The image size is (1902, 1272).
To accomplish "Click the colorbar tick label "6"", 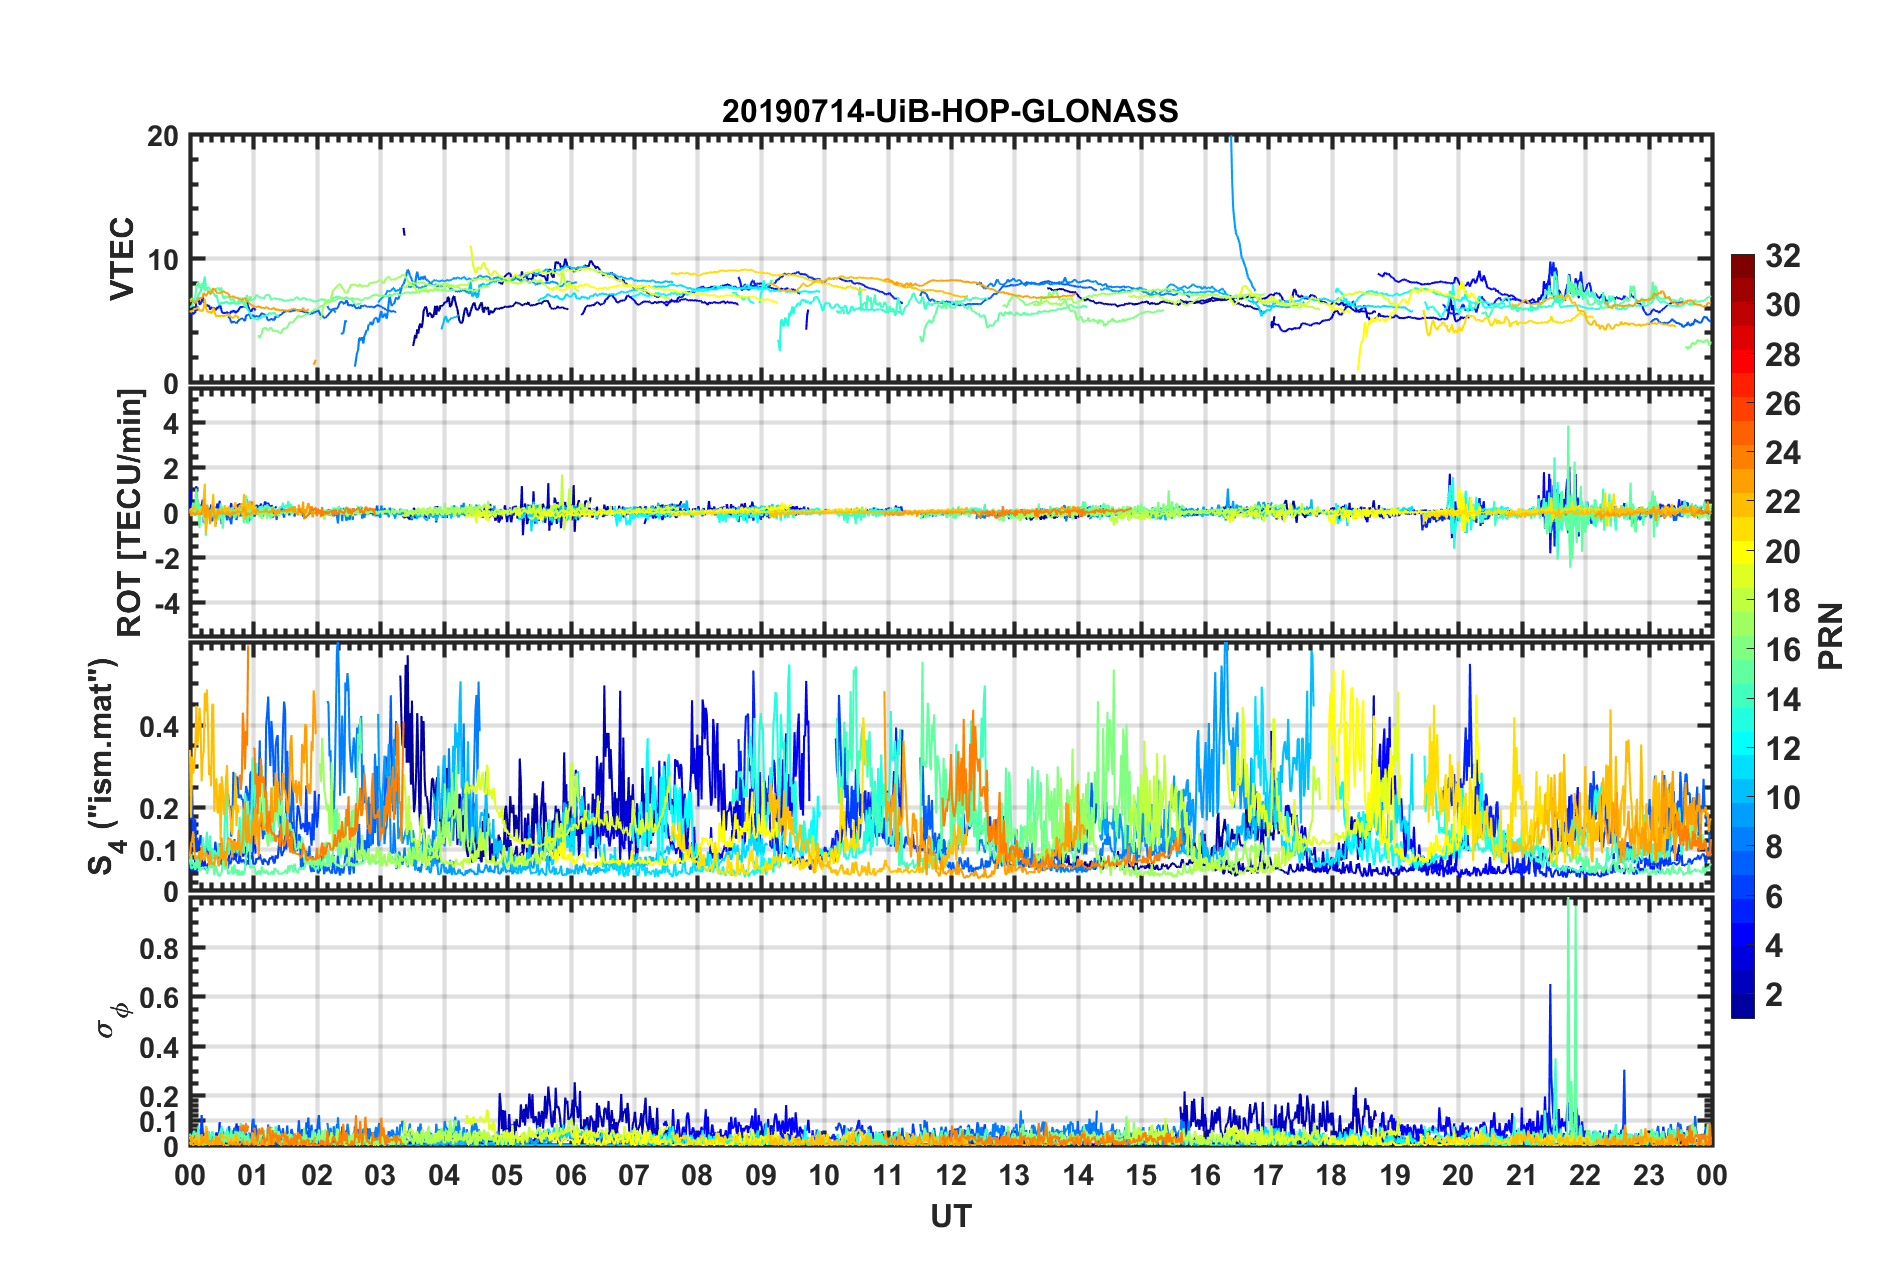I will (x=1774, y=896).
